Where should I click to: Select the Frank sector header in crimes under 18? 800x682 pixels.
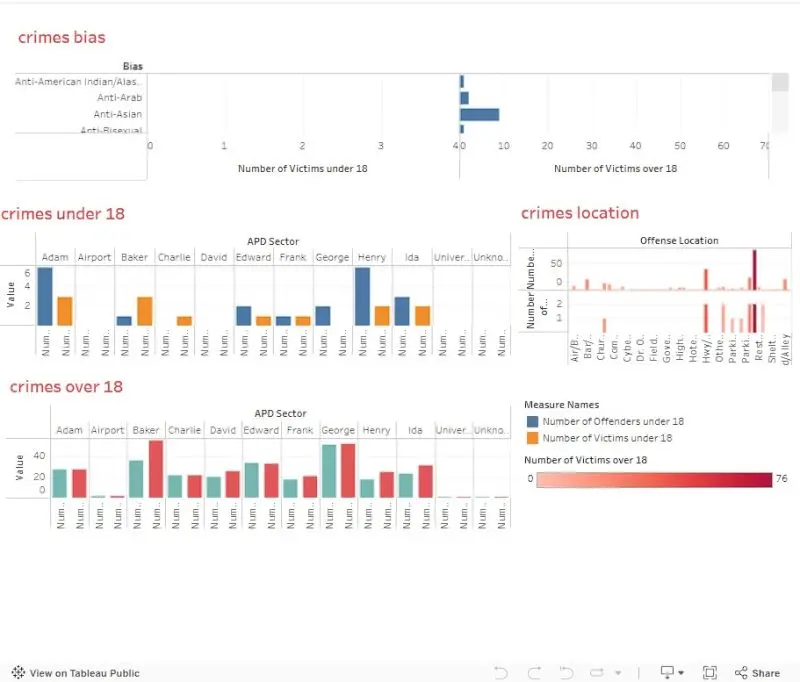pyautogui.click(x=293, y=257)
